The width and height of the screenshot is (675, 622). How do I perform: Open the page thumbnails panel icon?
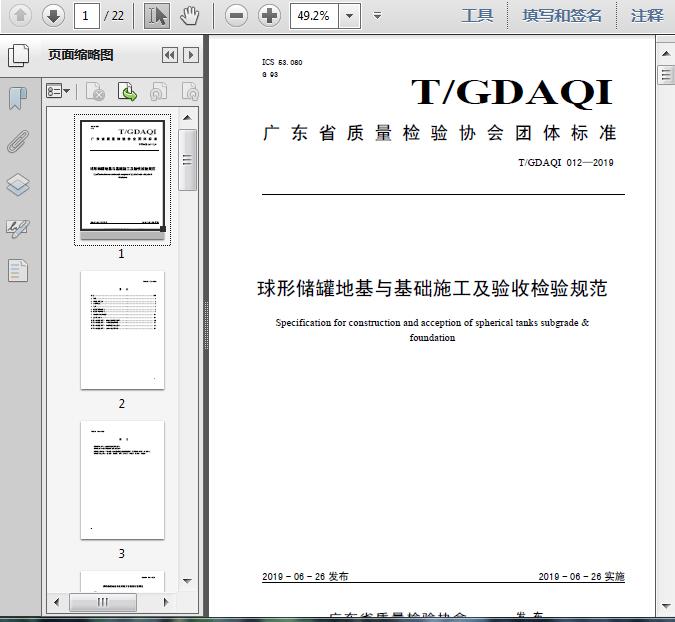[19, 55]
